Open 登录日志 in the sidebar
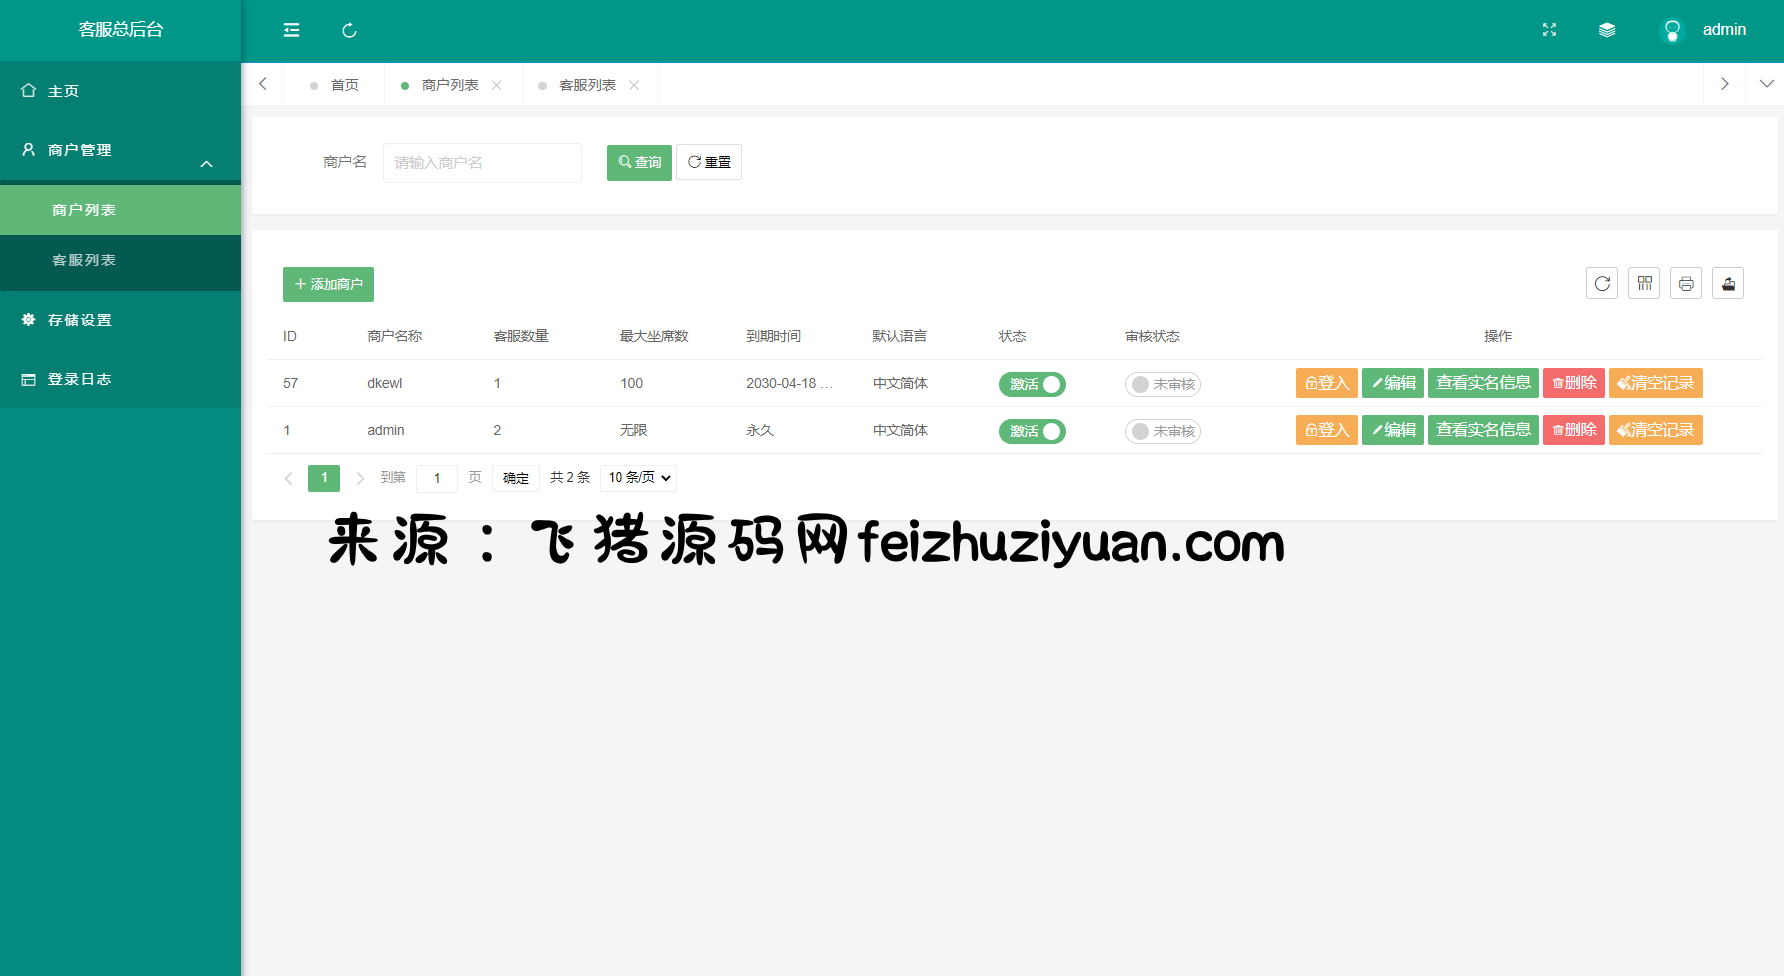This screenshot has width=1784, height=976. point(80,379)
